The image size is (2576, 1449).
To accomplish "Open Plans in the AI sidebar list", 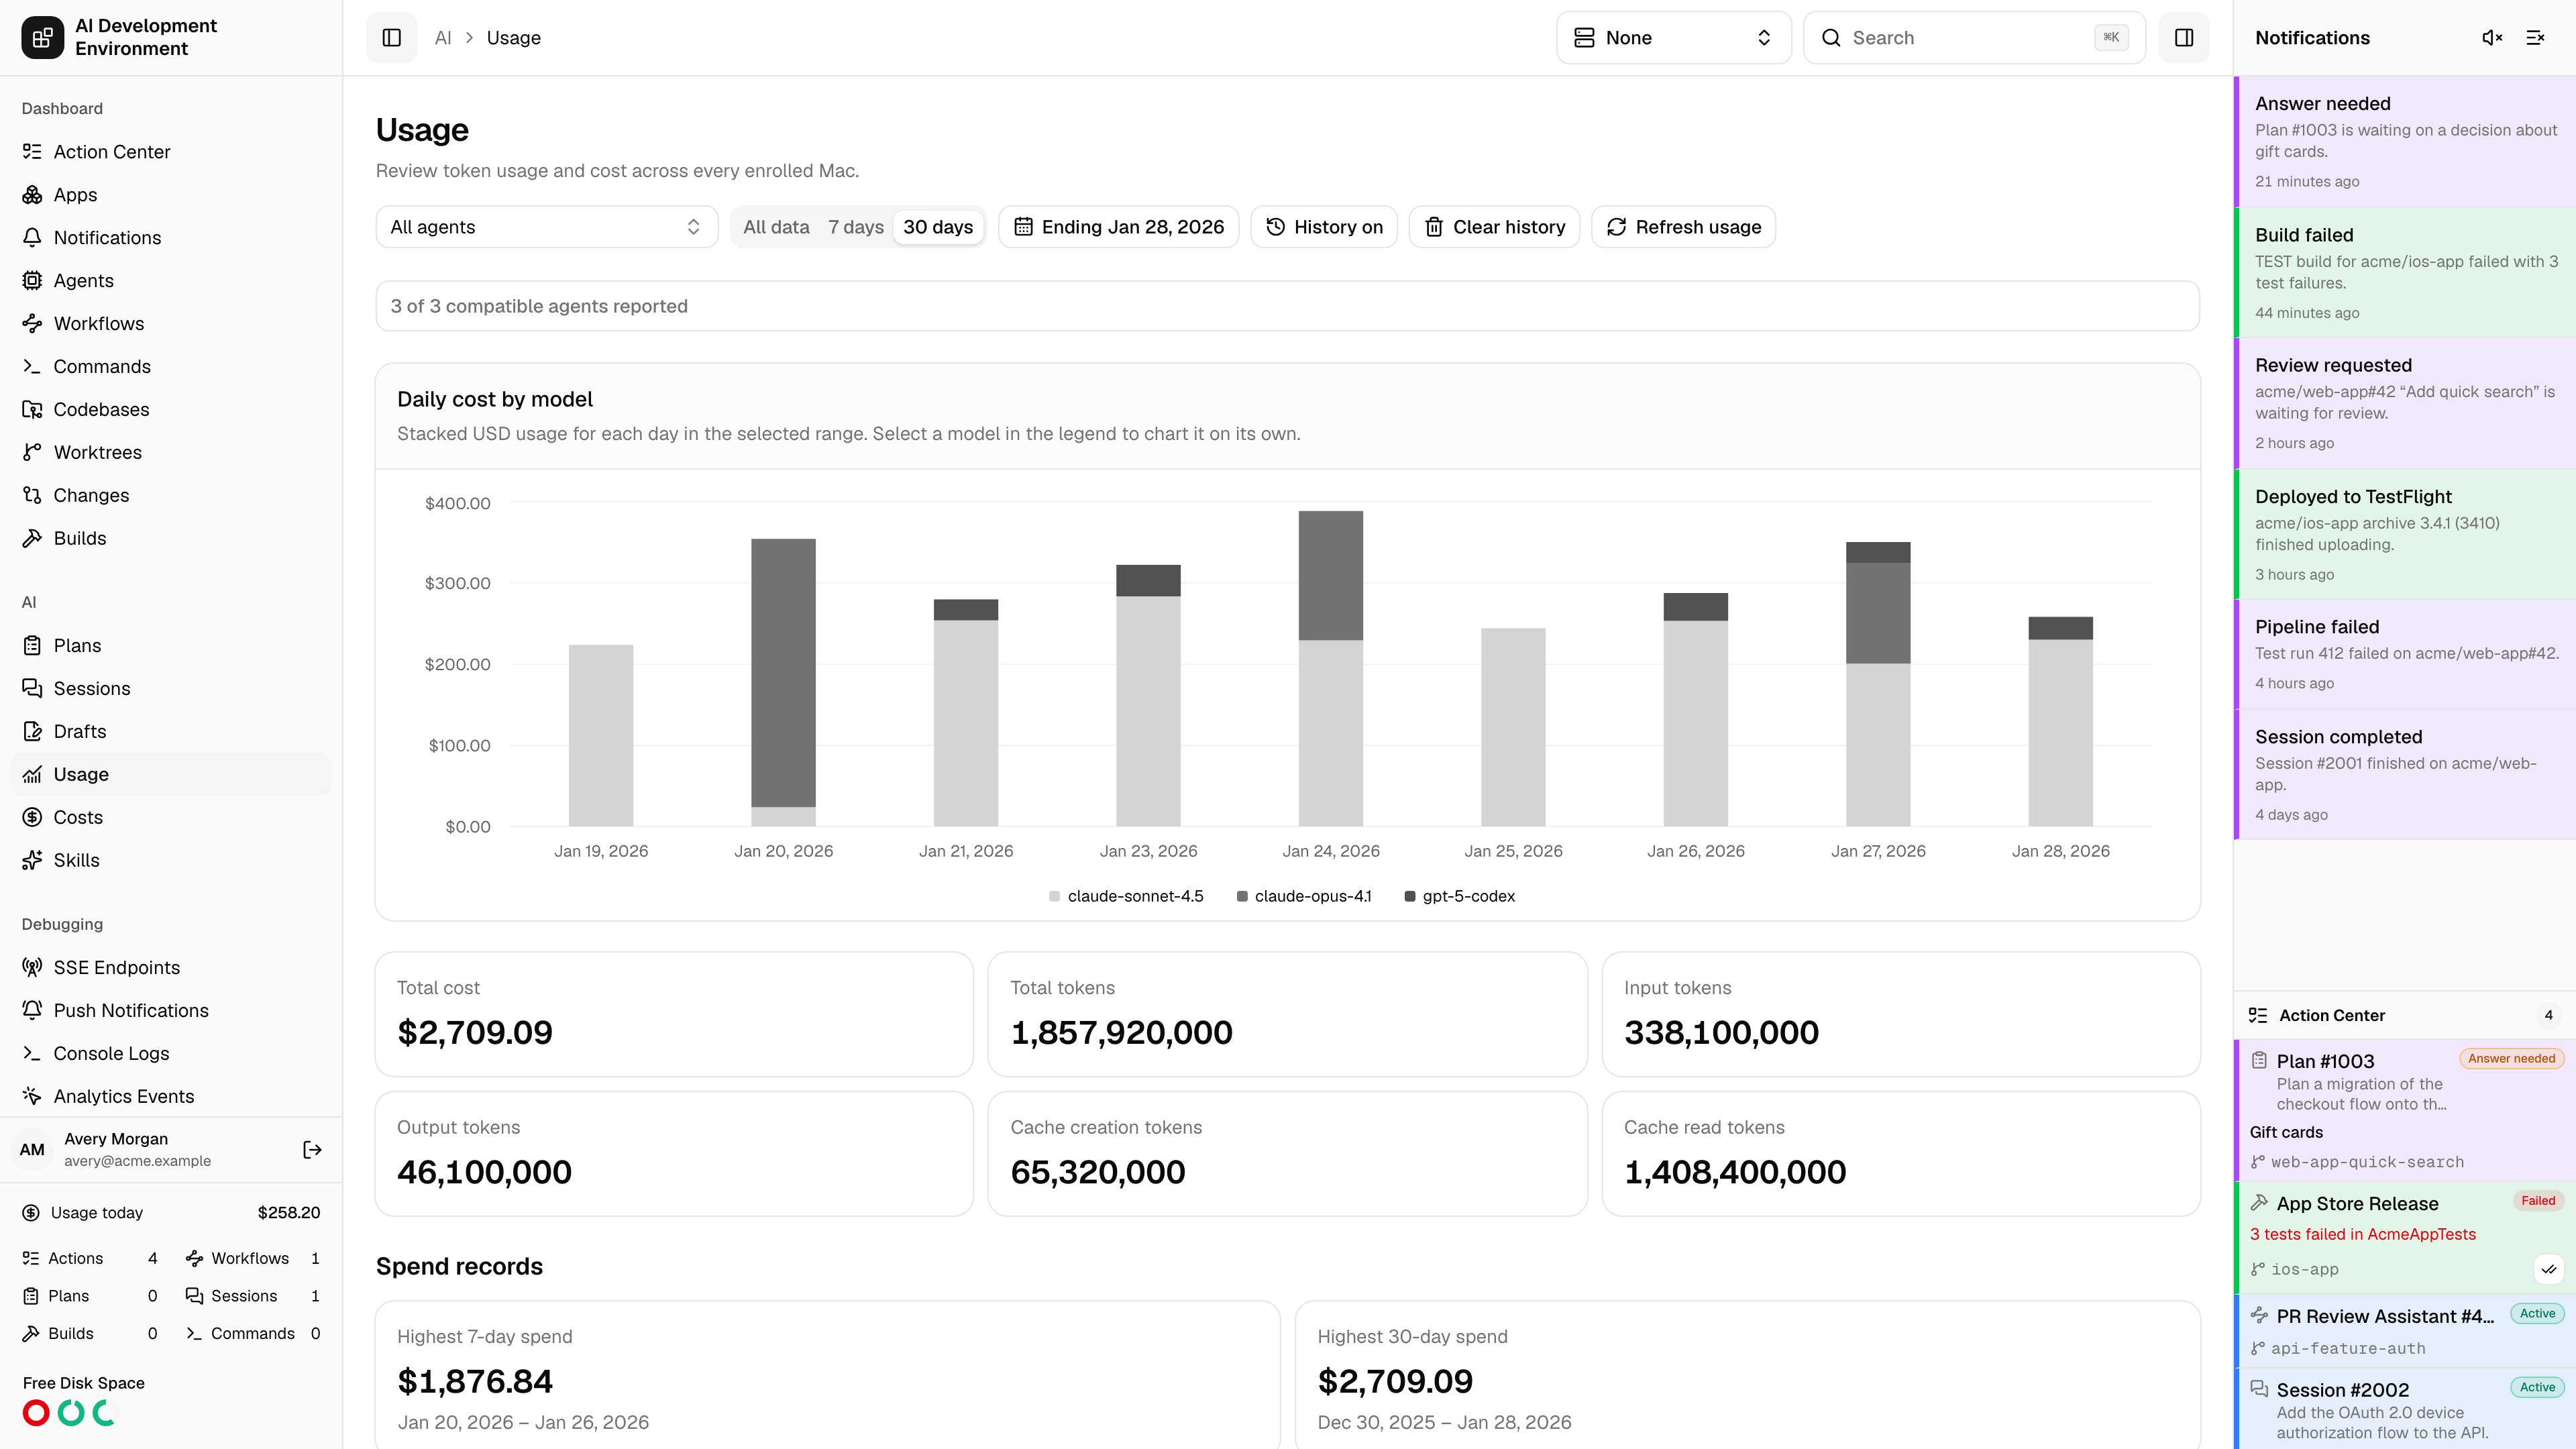I will [171, 646].
